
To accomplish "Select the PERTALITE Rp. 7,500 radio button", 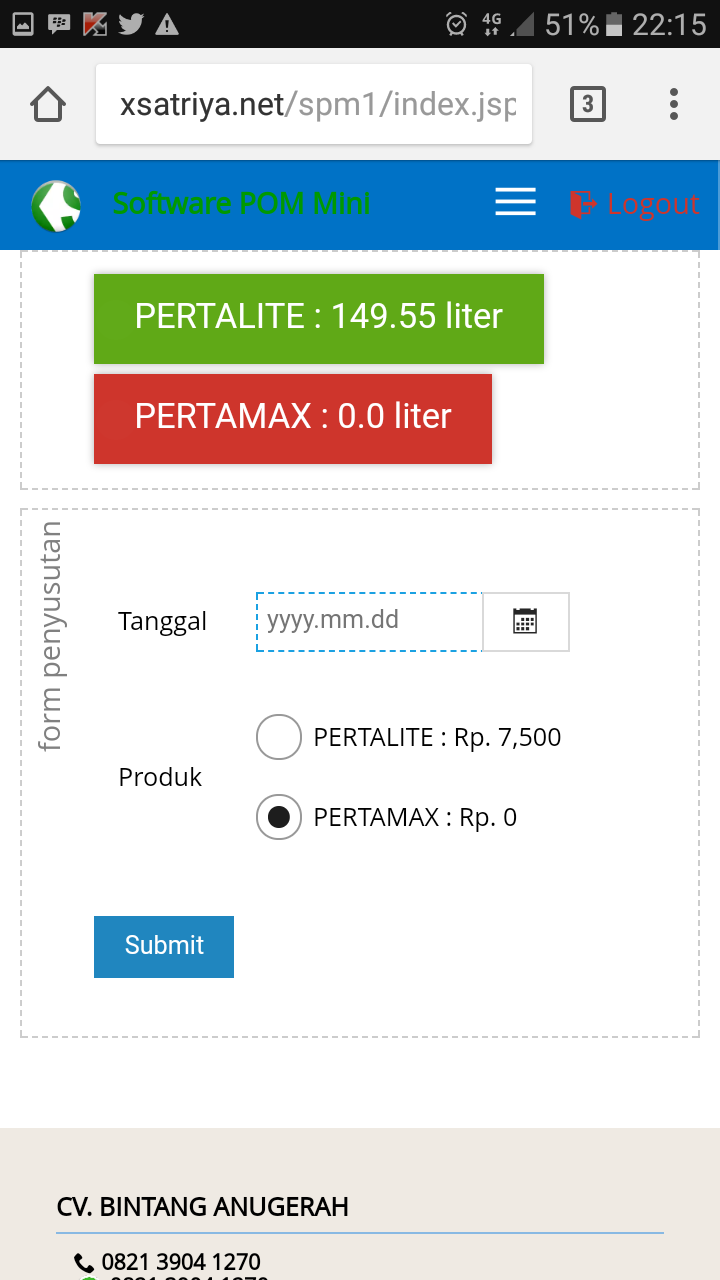I will point(279,738).
